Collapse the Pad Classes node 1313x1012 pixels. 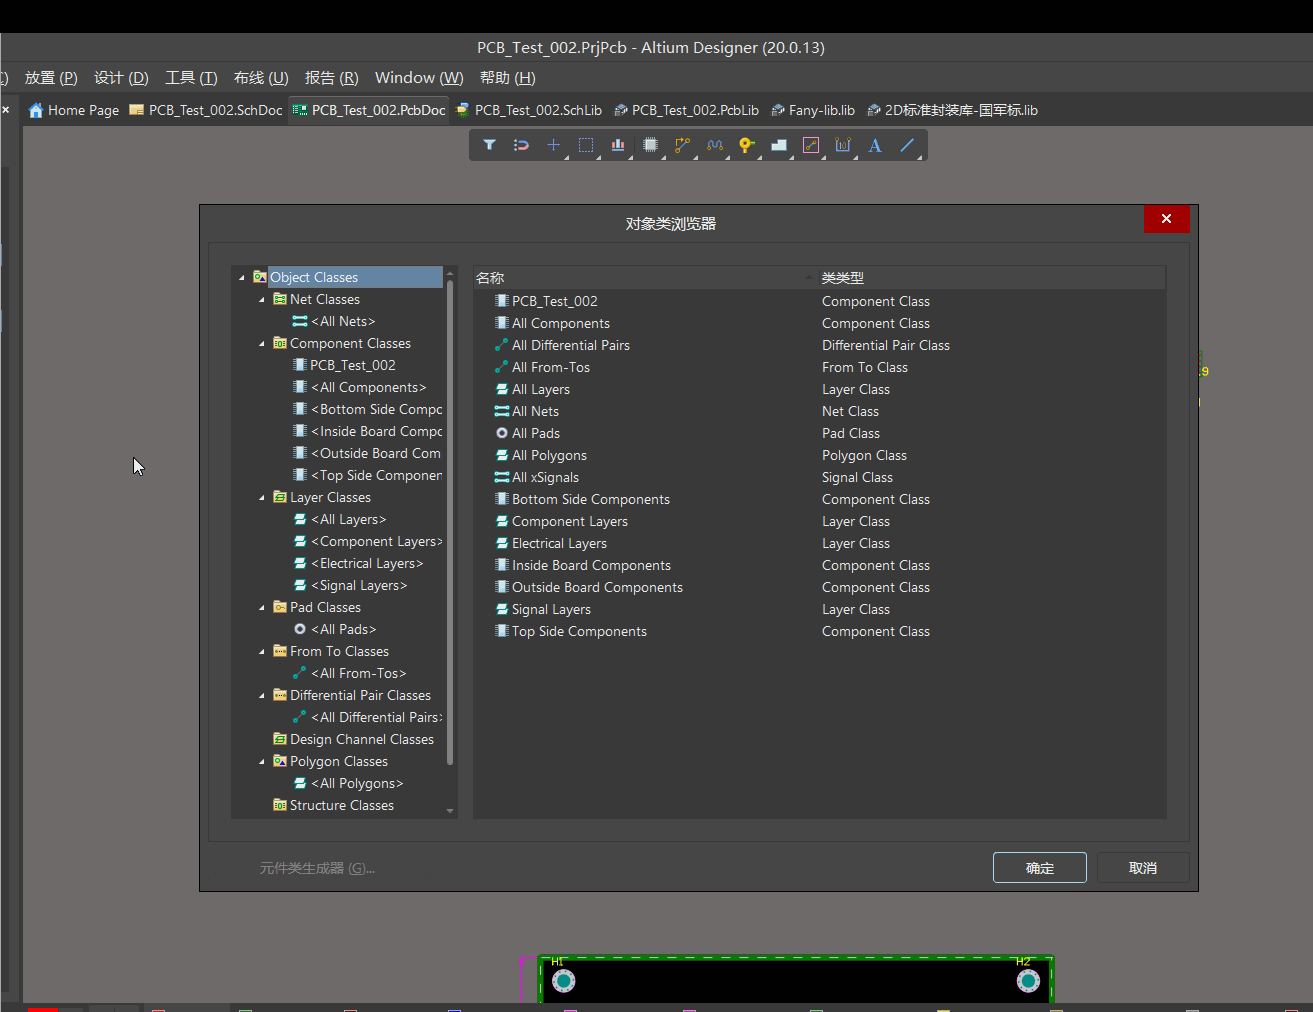tap(262, 608)
